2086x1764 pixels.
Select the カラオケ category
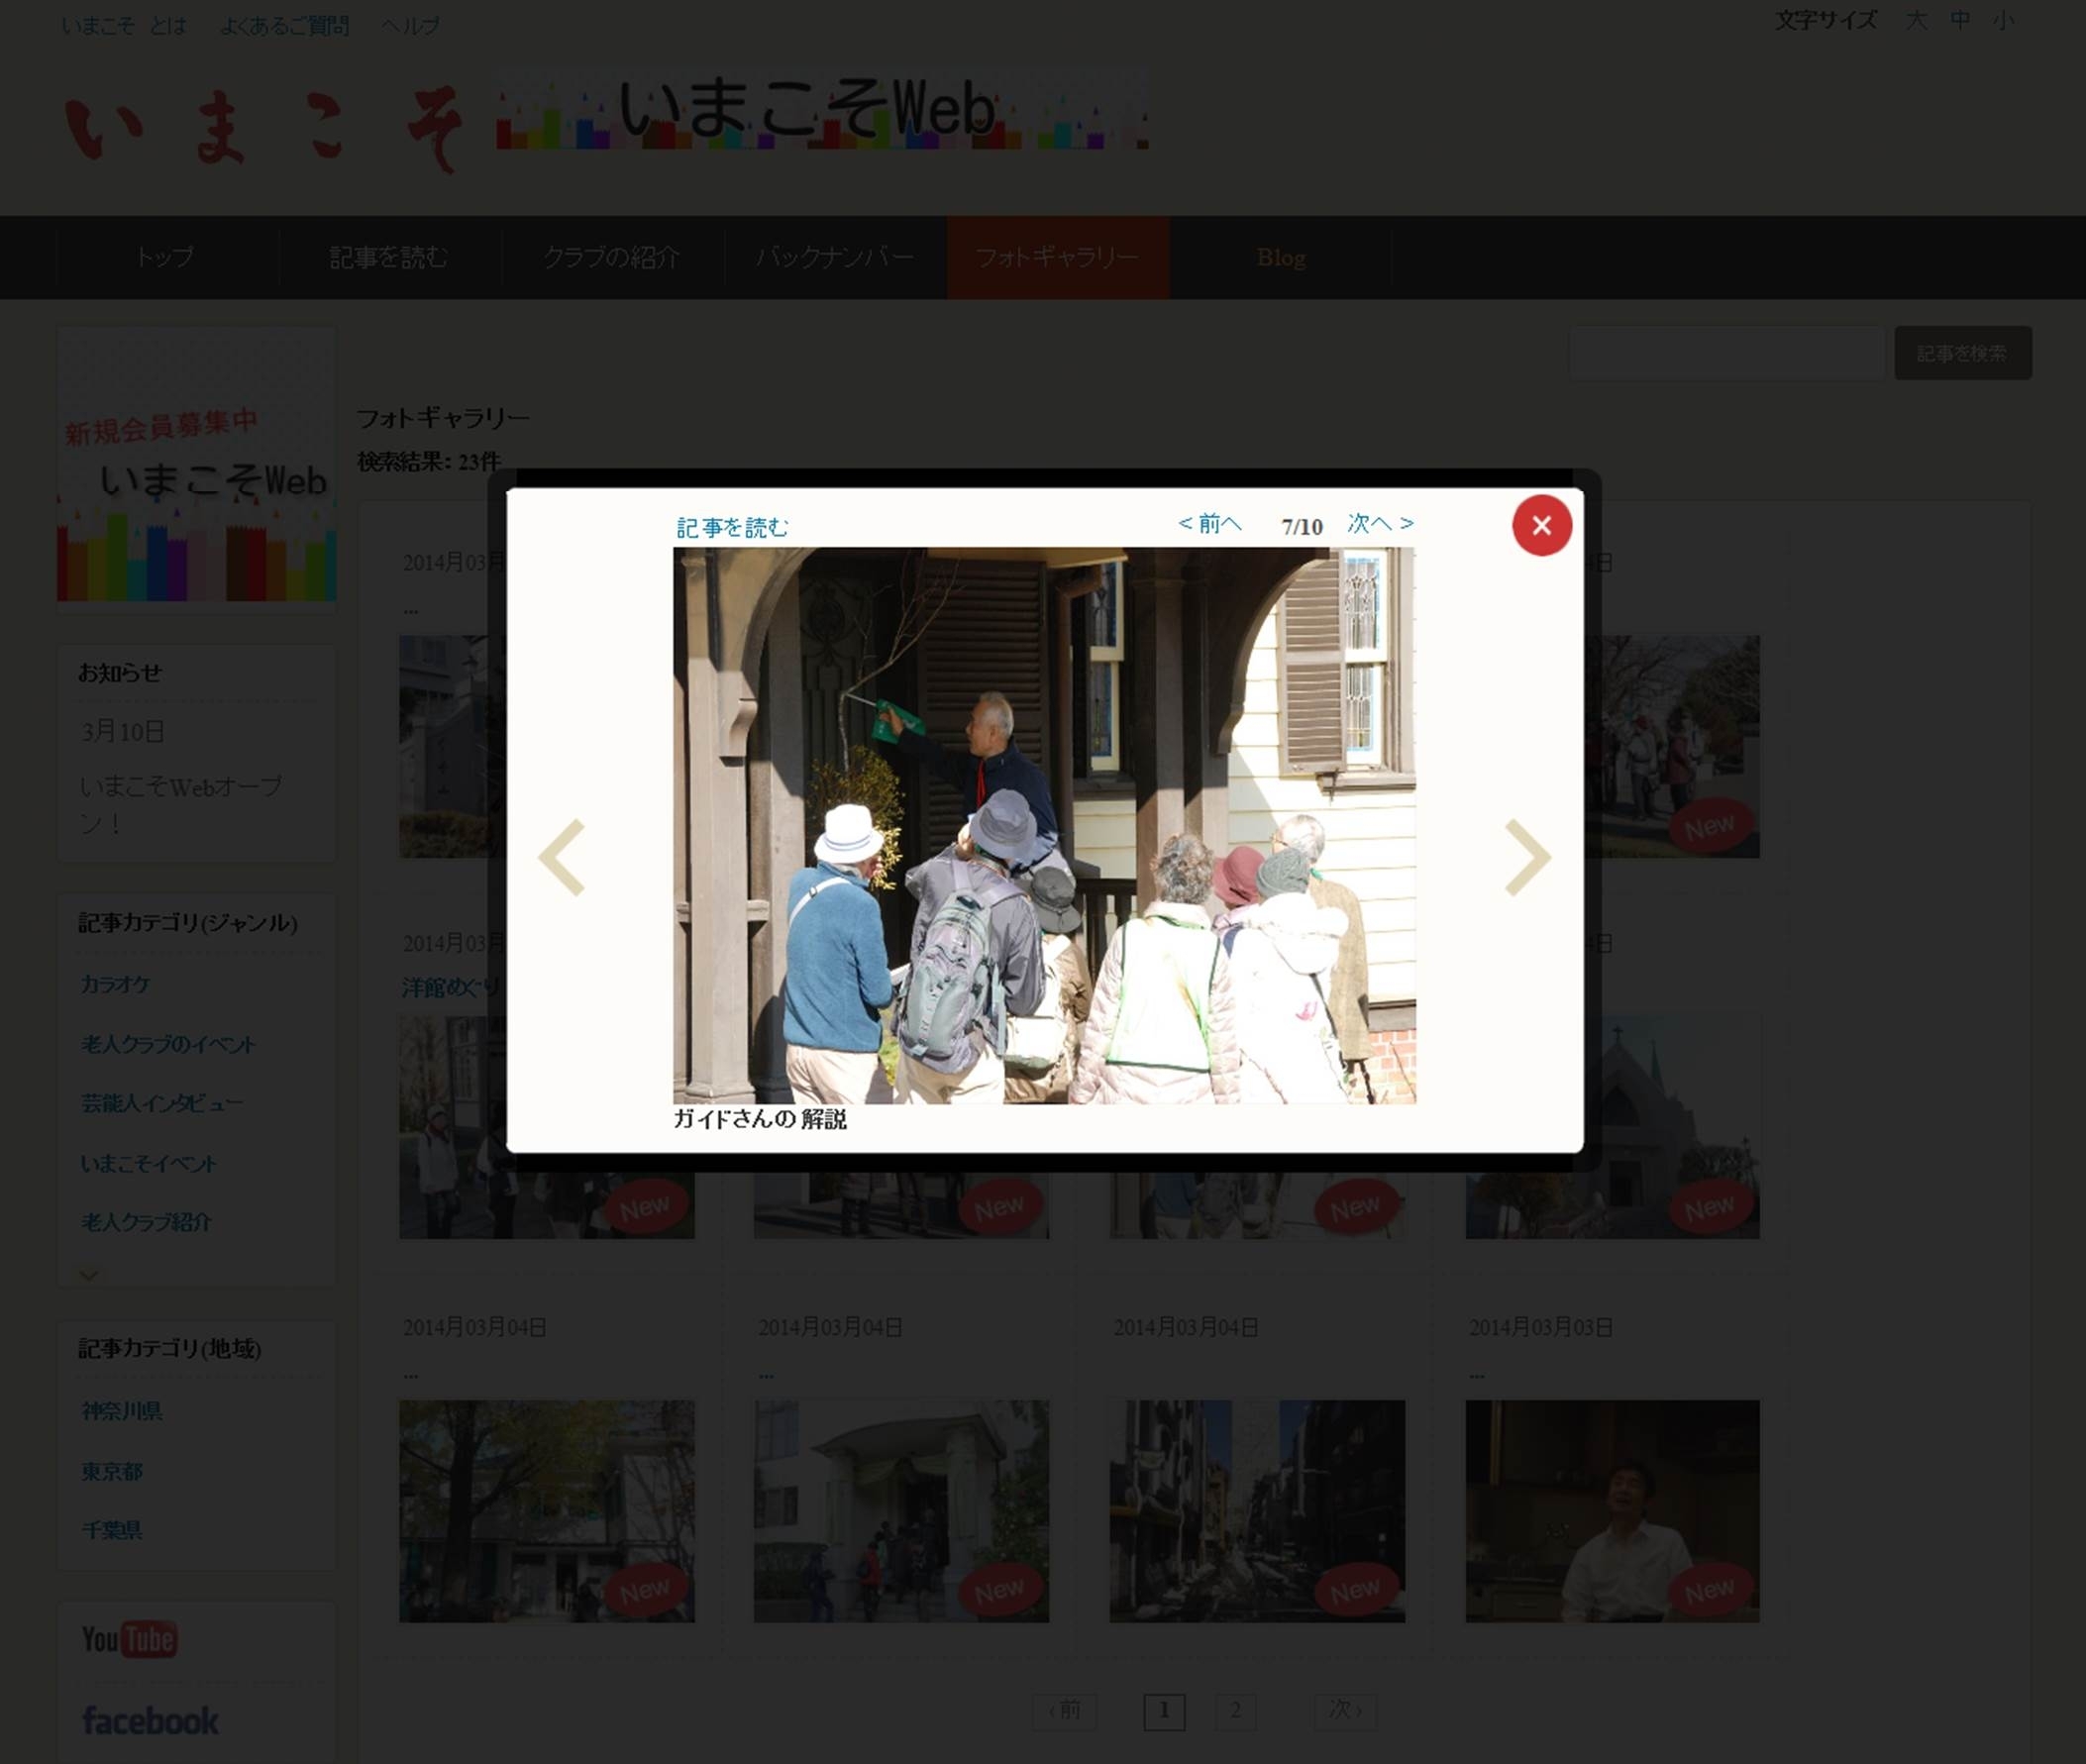coord(115,984)
